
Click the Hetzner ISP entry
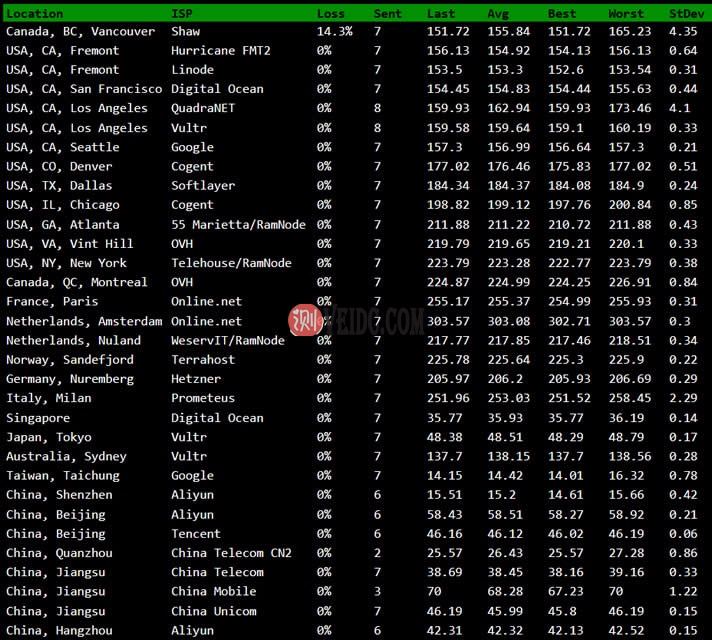coord(196,379)
